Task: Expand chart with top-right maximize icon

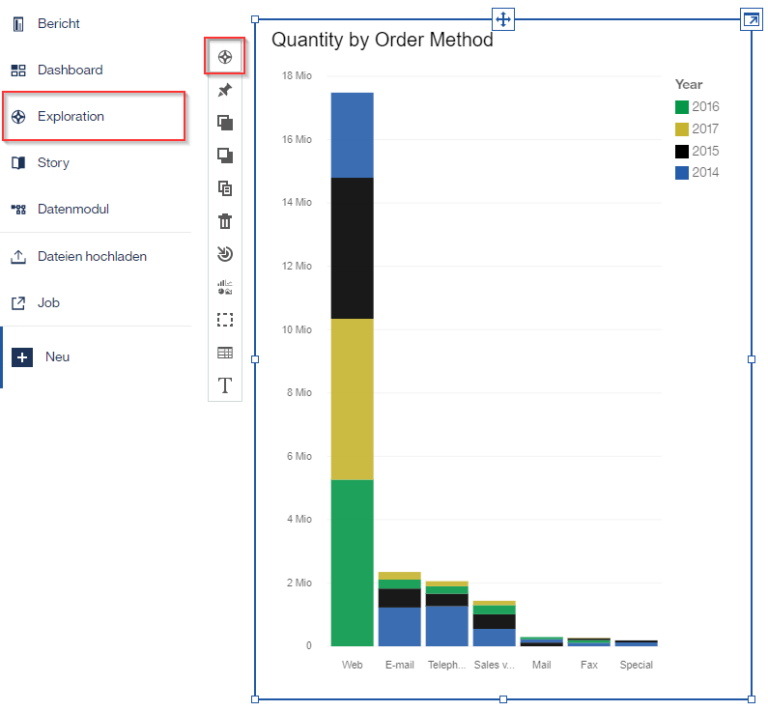Action: (751, 20)
